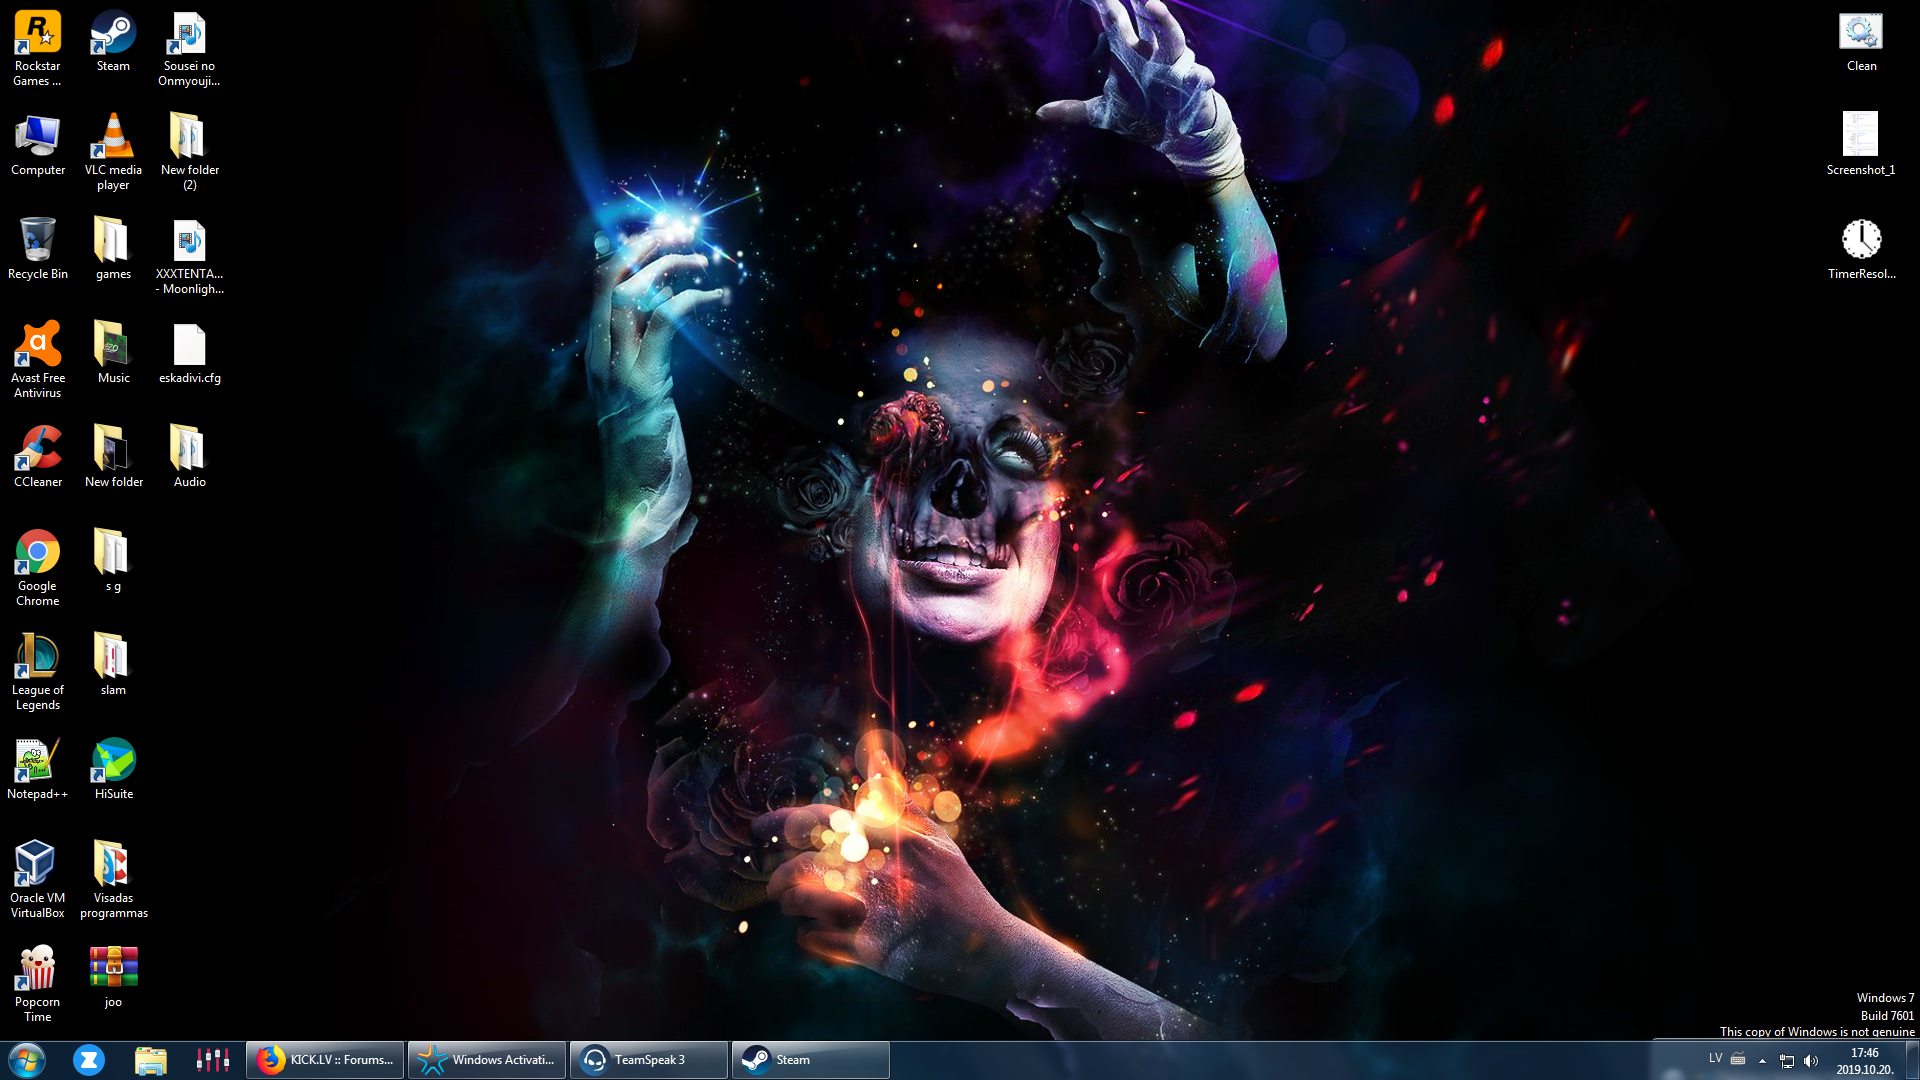Show hidden tray icons arrow
The width and height of the screenshot is (1920, 1080).
[x=1762, y=1061]
